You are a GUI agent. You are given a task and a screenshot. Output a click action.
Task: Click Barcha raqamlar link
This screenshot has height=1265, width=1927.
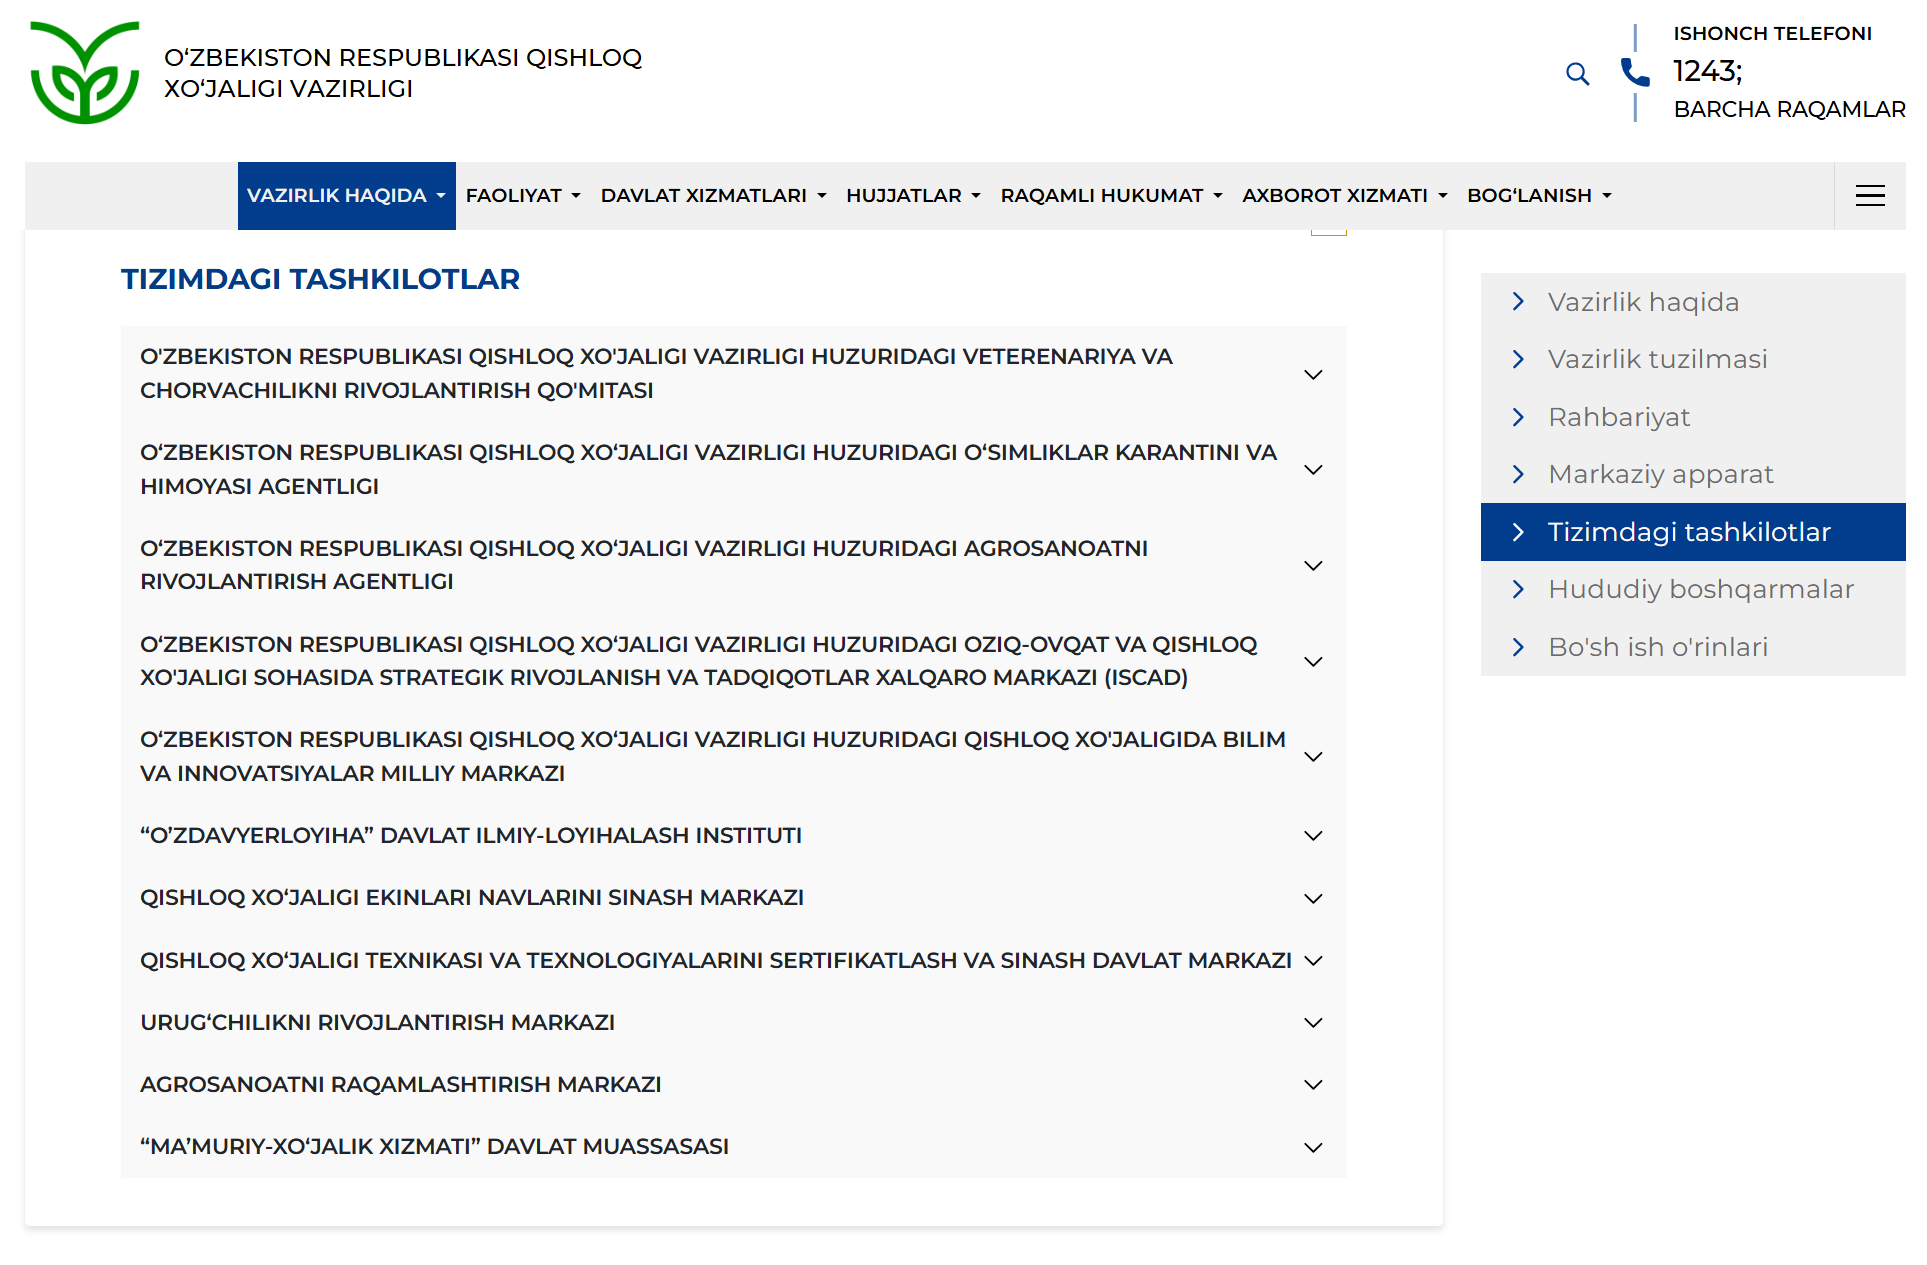(1788, 109)
